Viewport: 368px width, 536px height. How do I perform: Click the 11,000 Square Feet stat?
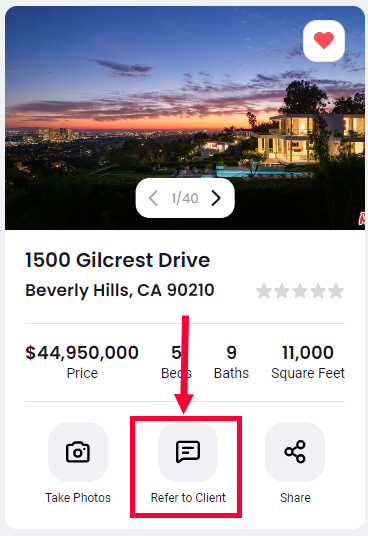[x=308, y=362]
